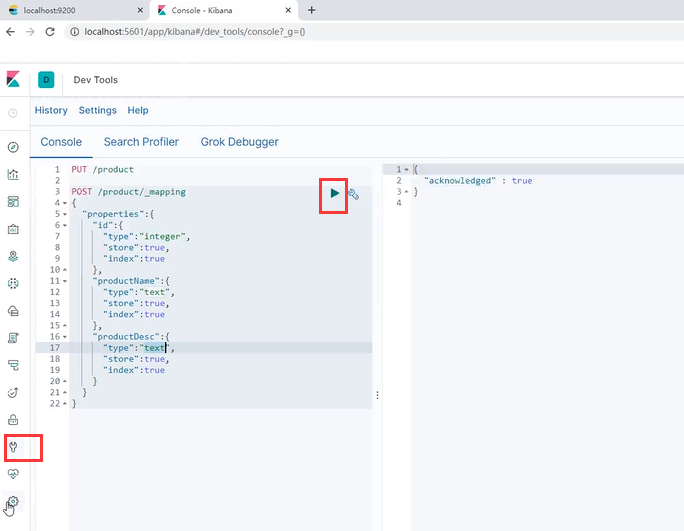Switch to localhost:9200 browser tab

[x=74, y=10]
